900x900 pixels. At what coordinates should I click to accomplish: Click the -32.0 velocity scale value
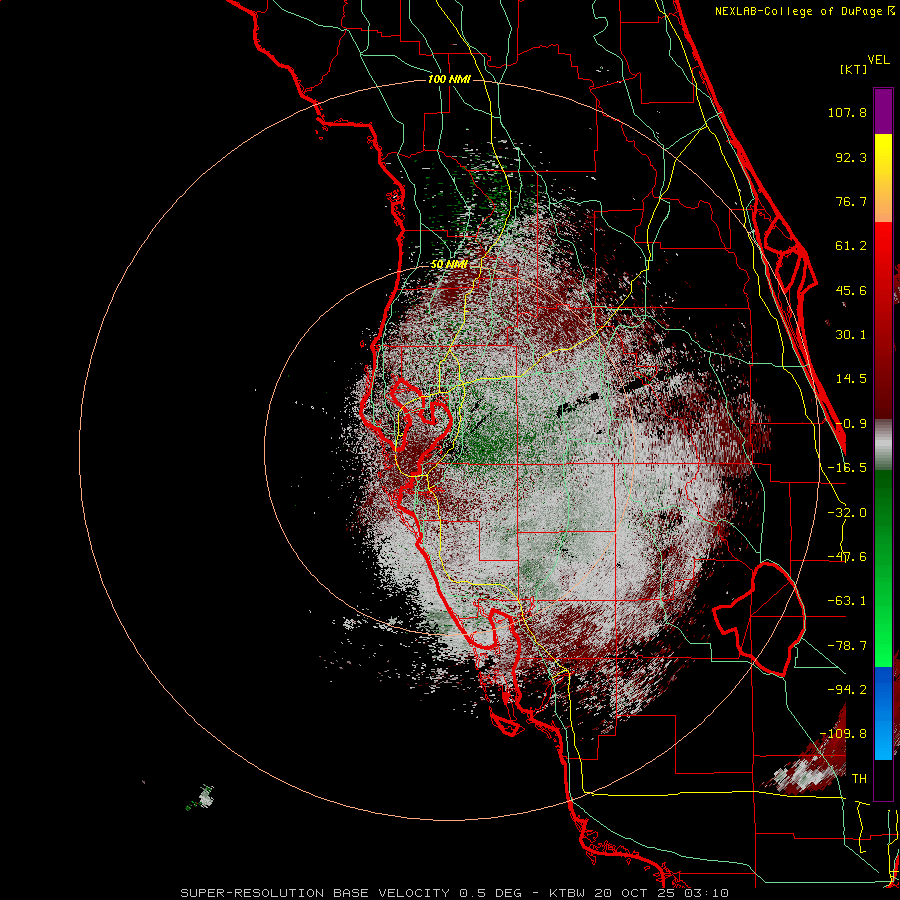point(847,513)
